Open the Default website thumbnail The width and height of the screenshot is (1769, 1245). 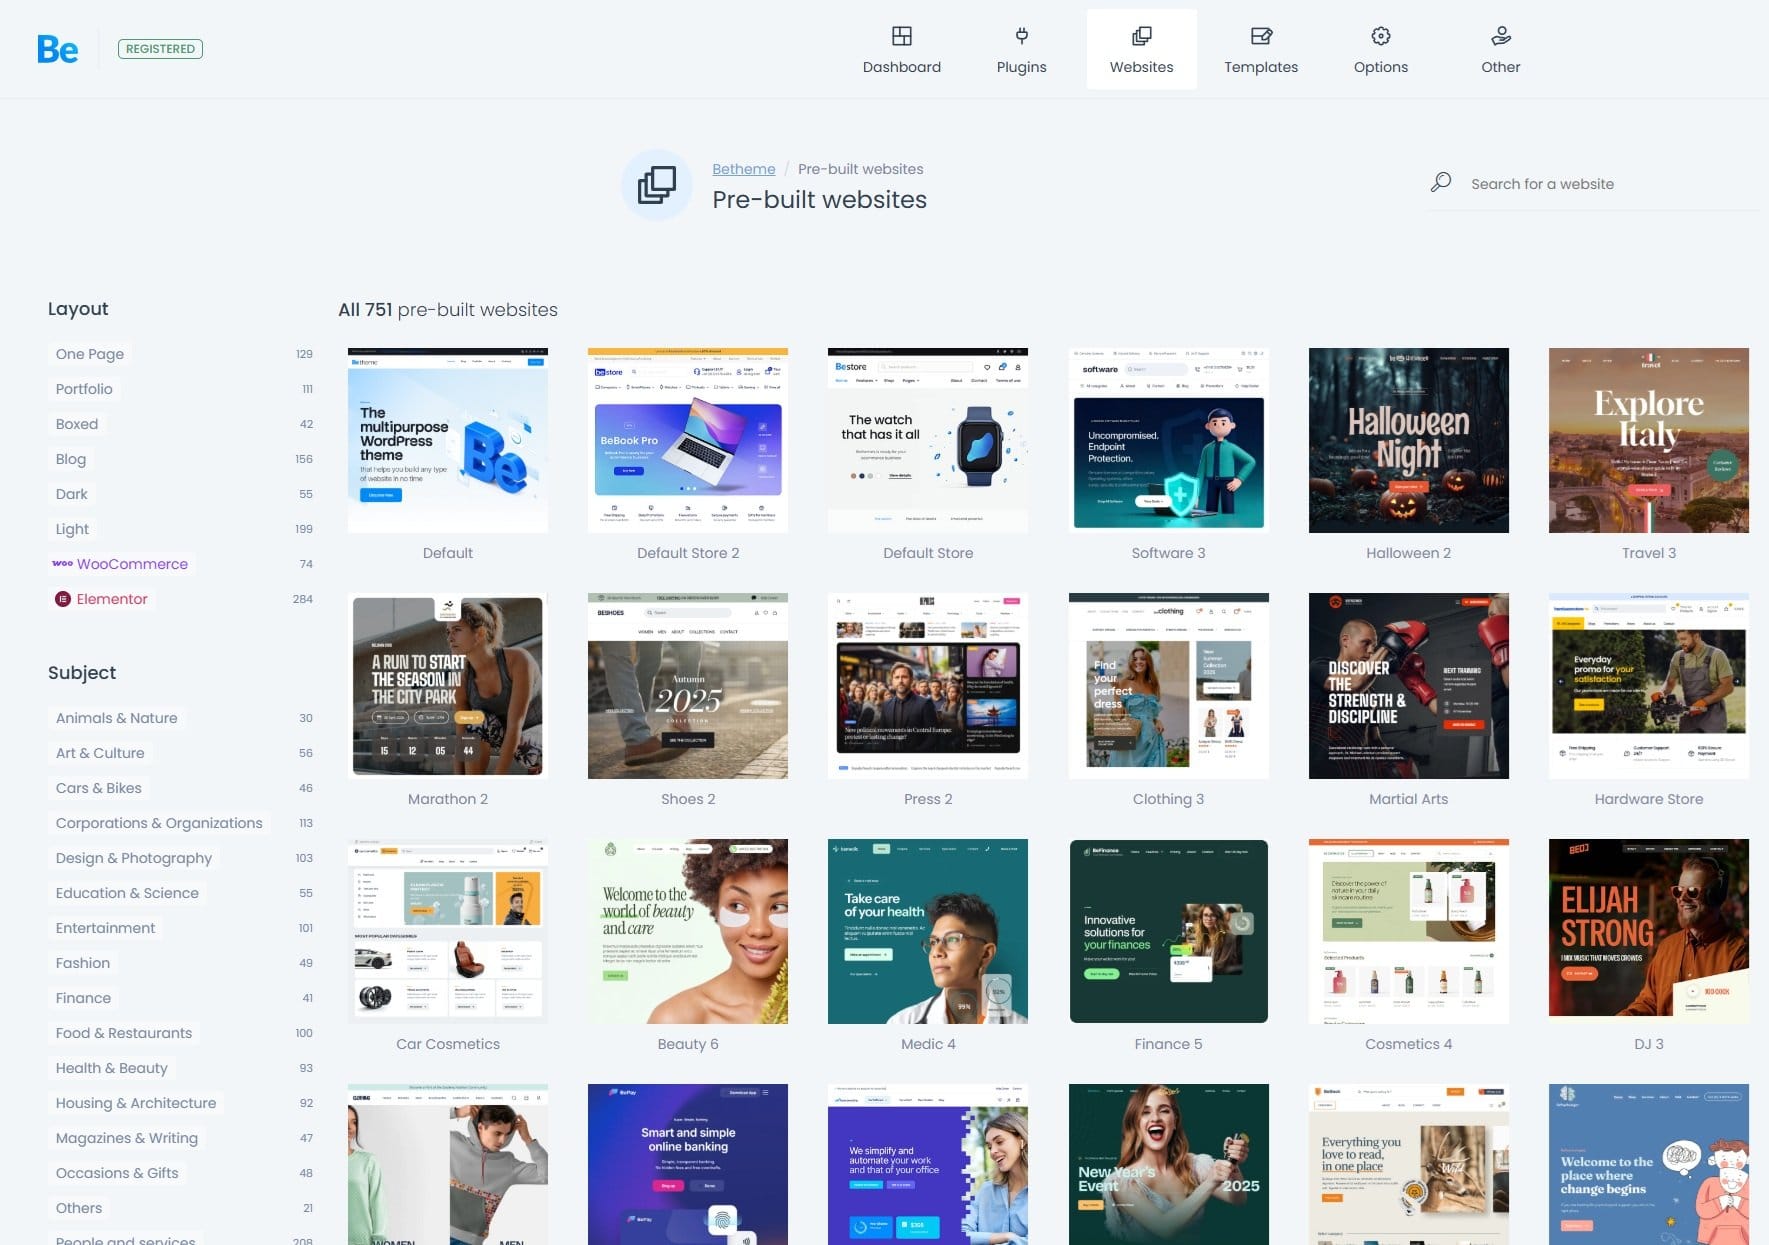[x=448, y=441]
